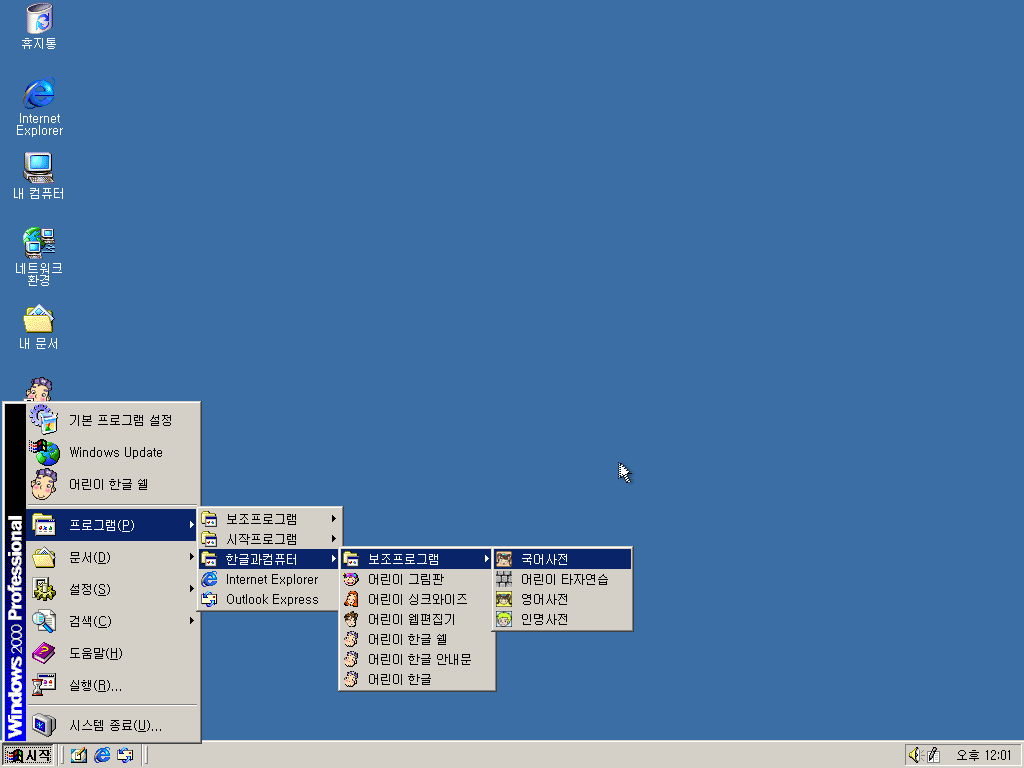1024x768 pixels.
Task: Open the 내 문서 desktop folder icon
Action: pyautogui.click(x=39, y=327)
